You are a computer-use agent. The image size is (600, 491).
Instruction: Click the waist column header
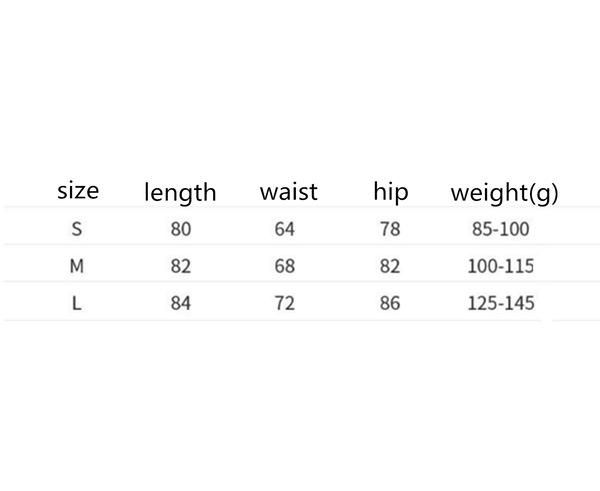[289, 191]
